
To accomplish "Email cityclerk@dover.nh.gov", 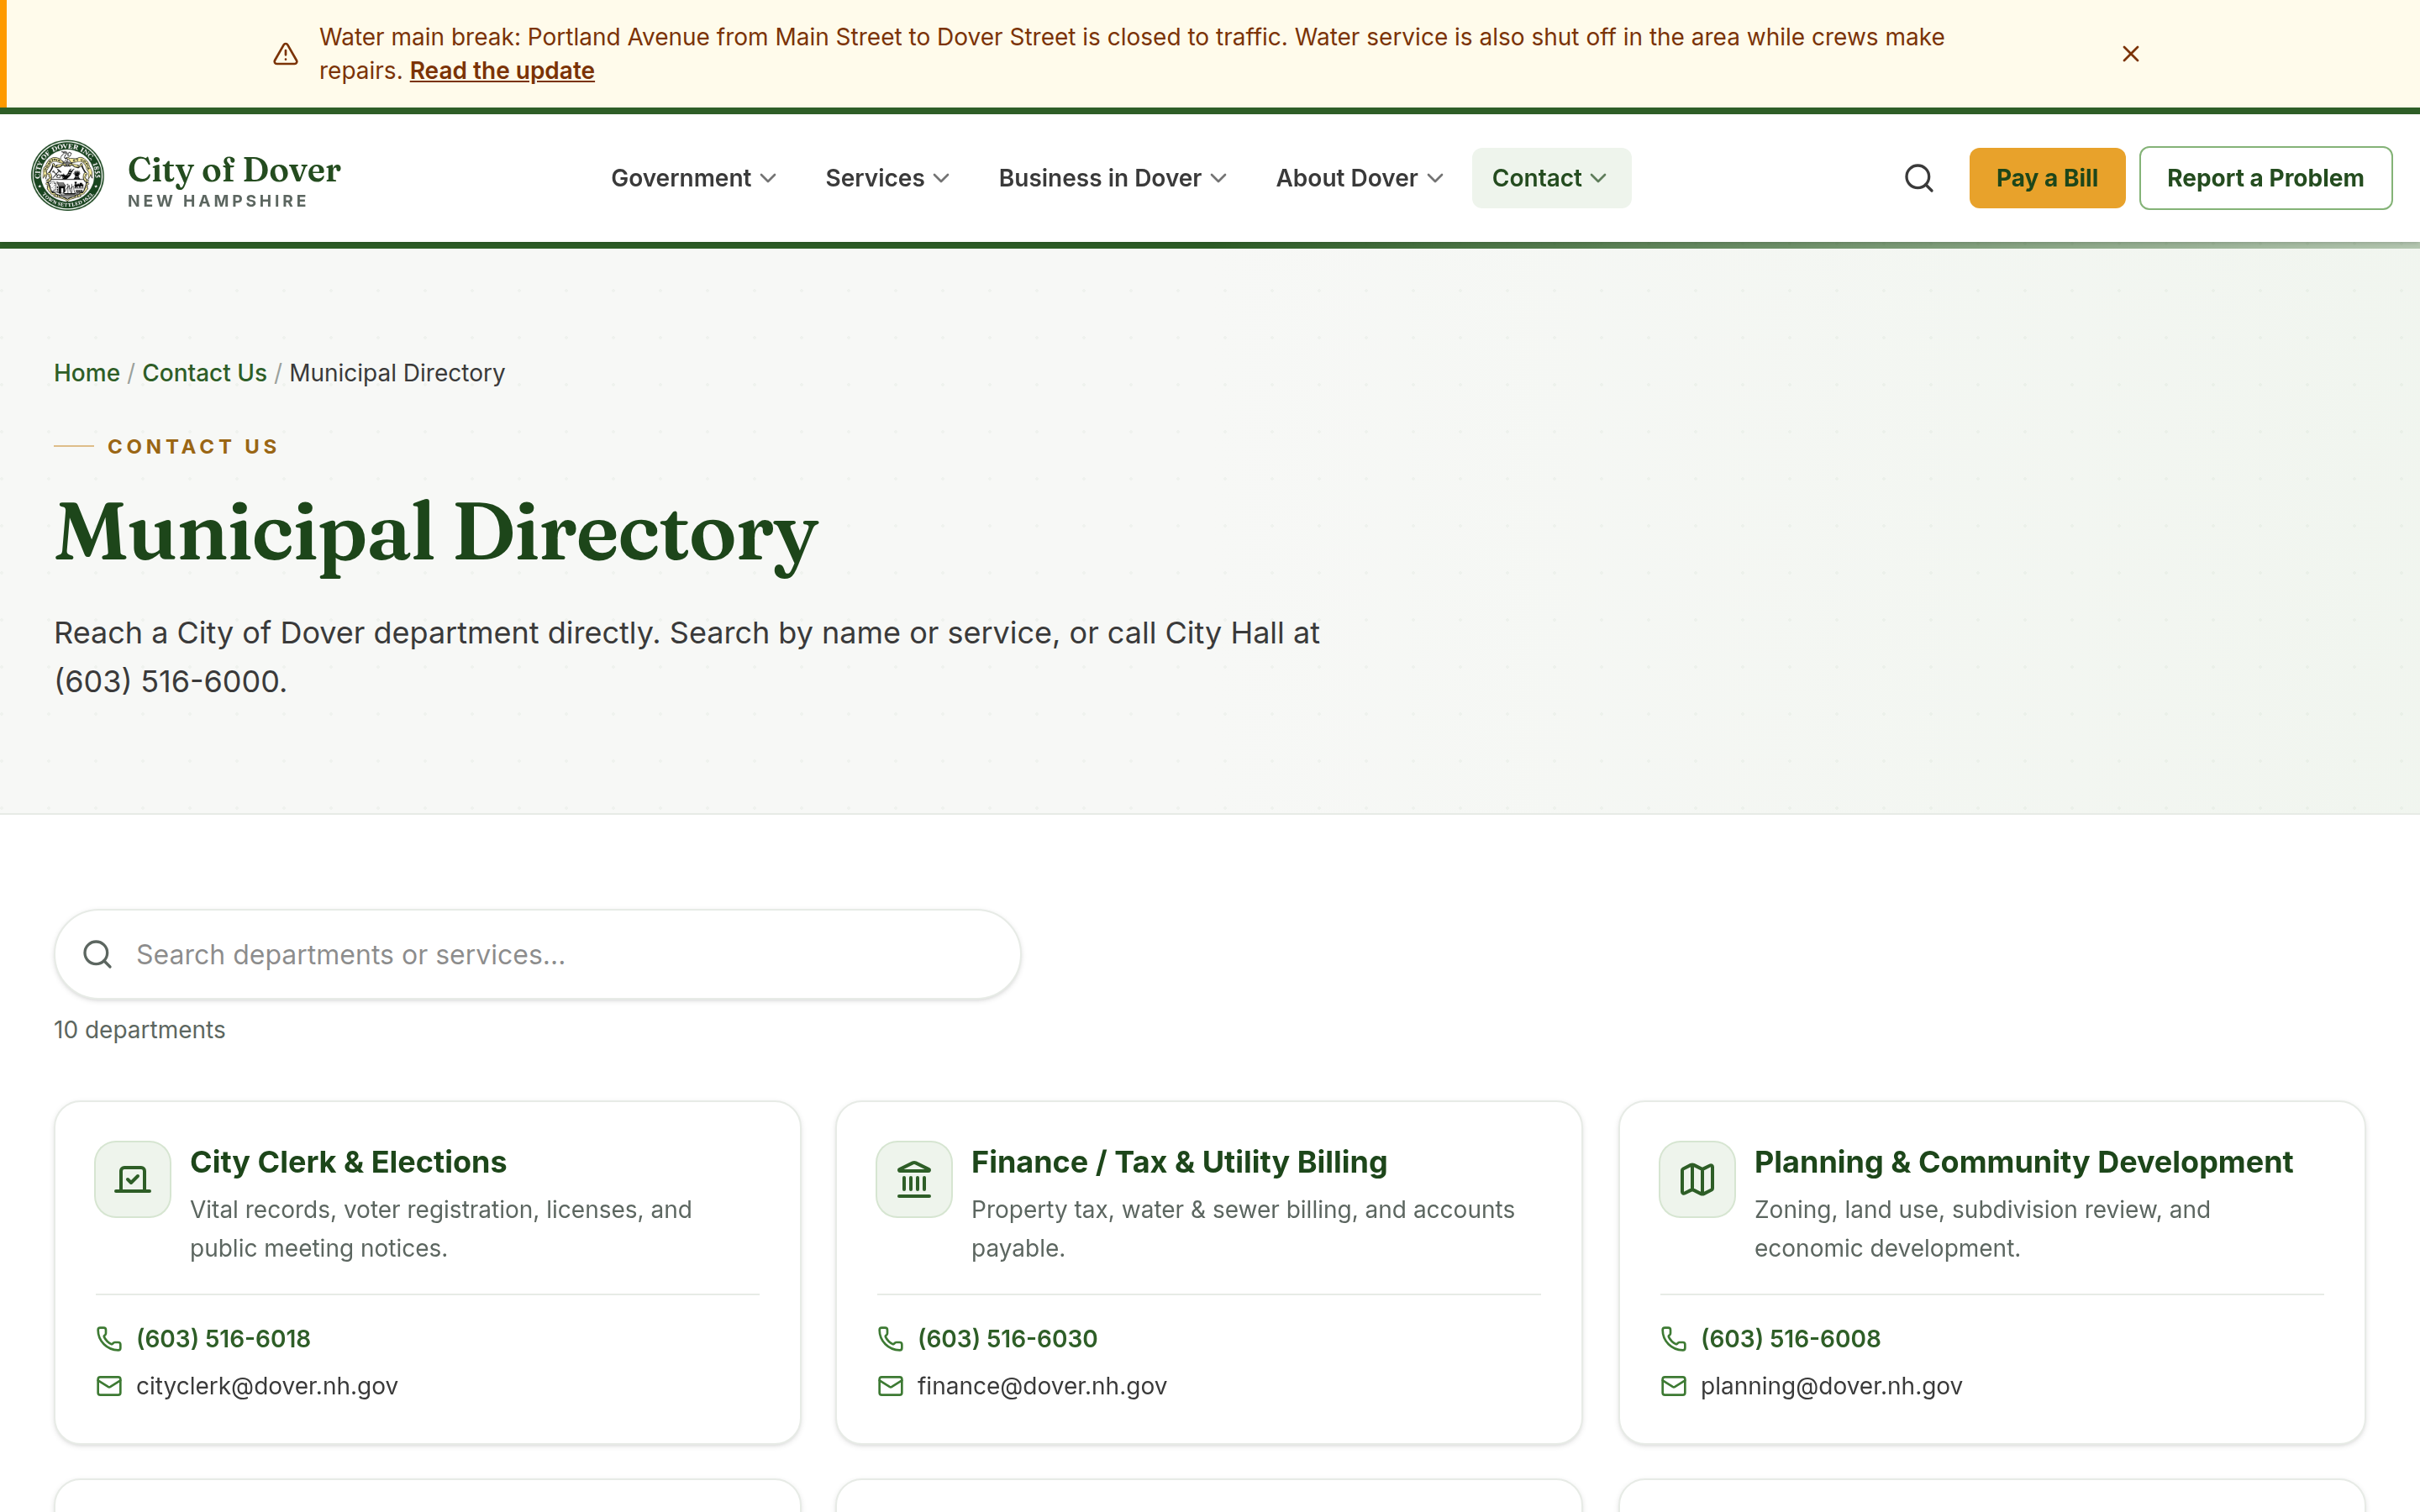I will [267, 1386].
